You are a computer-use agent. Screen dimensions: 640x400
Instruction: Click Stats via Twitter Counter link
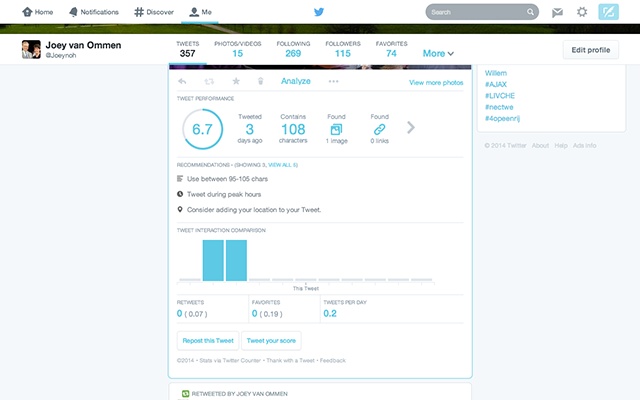pyautogui.click(x=230, y=360)
